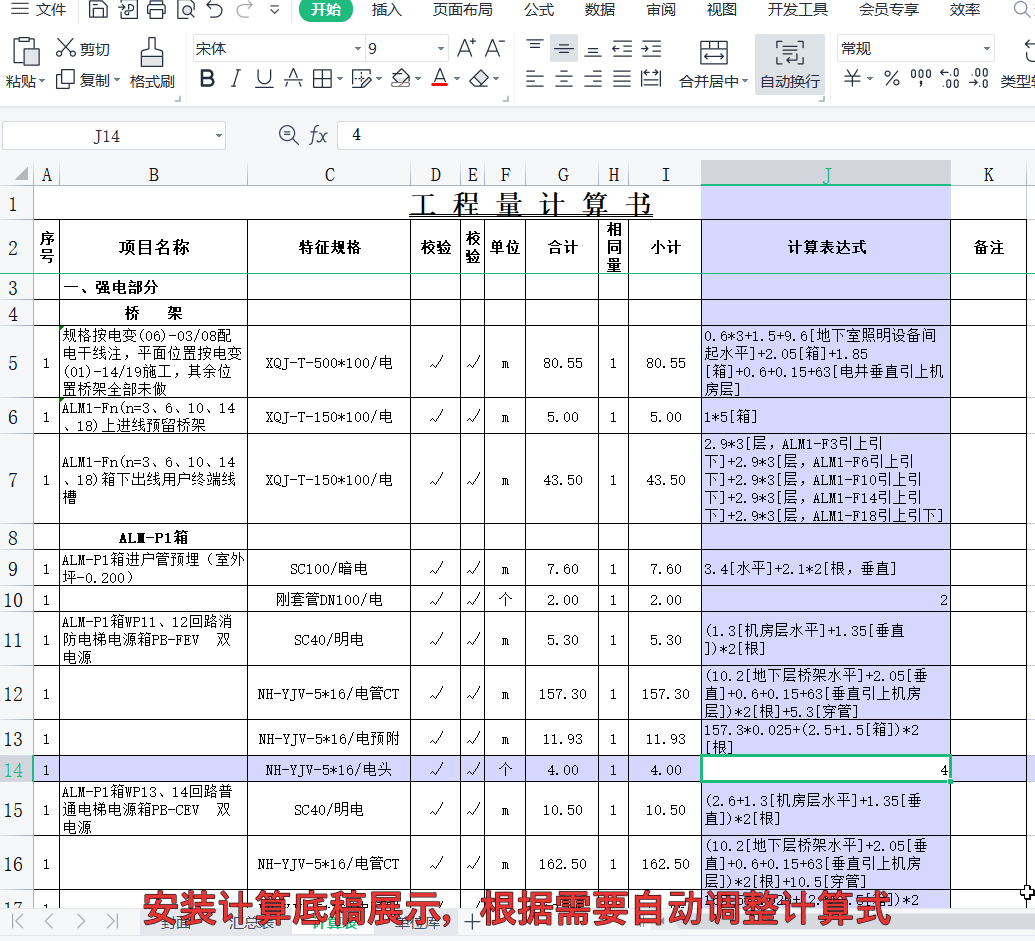Image resolution: width=1035 pixels, height=941 pixels.
Task: Copy the selection with 复制
Action: tap(83, 80)
